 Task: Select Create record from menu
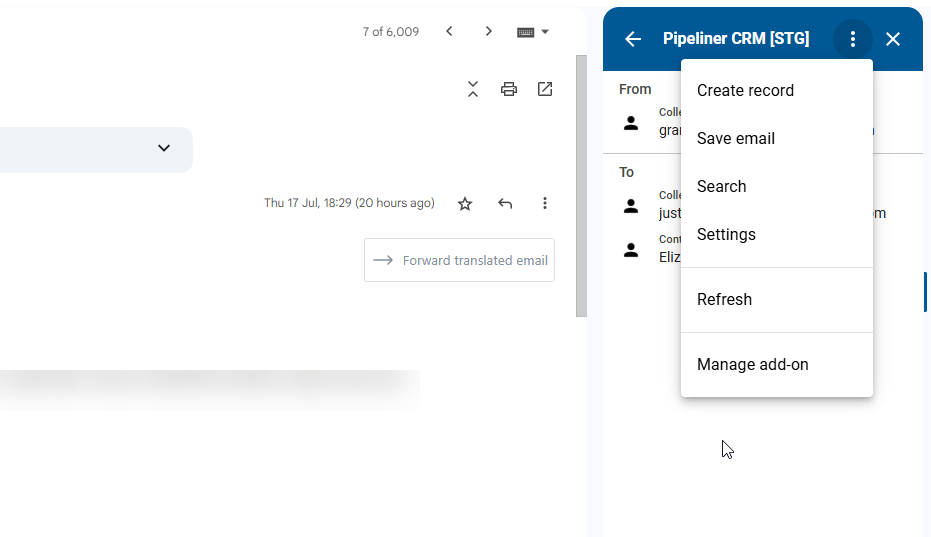click(x=777, y=90)
